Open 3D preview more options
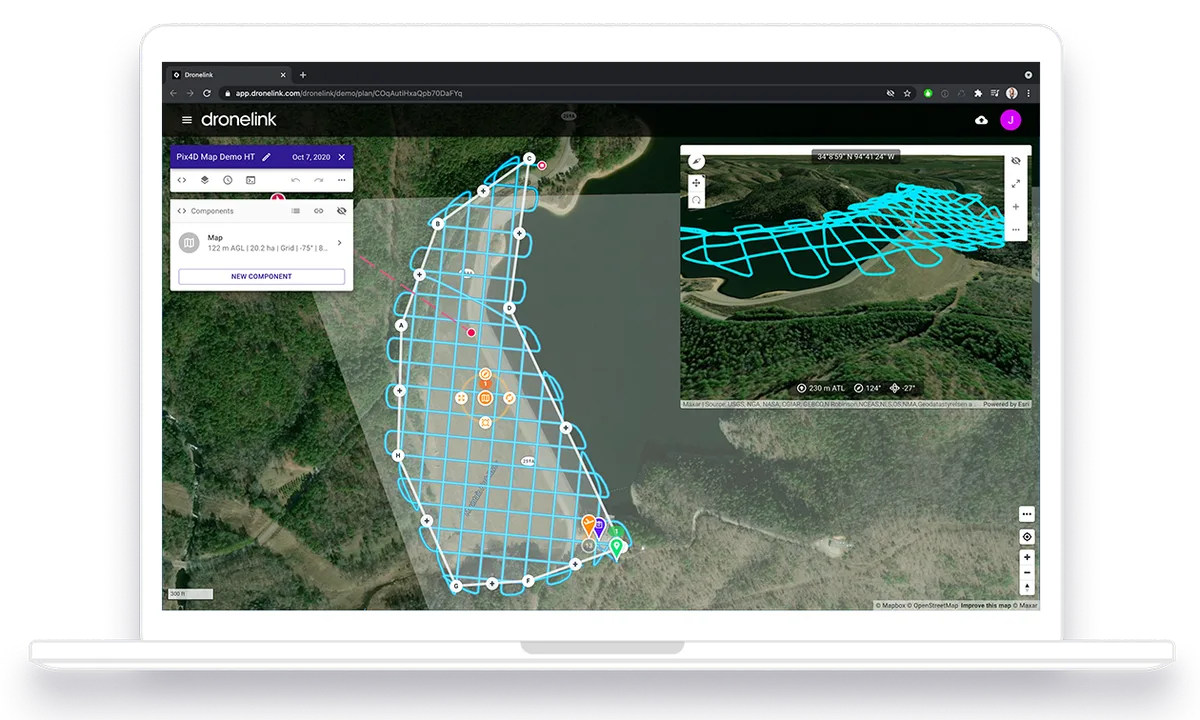 1016,230
